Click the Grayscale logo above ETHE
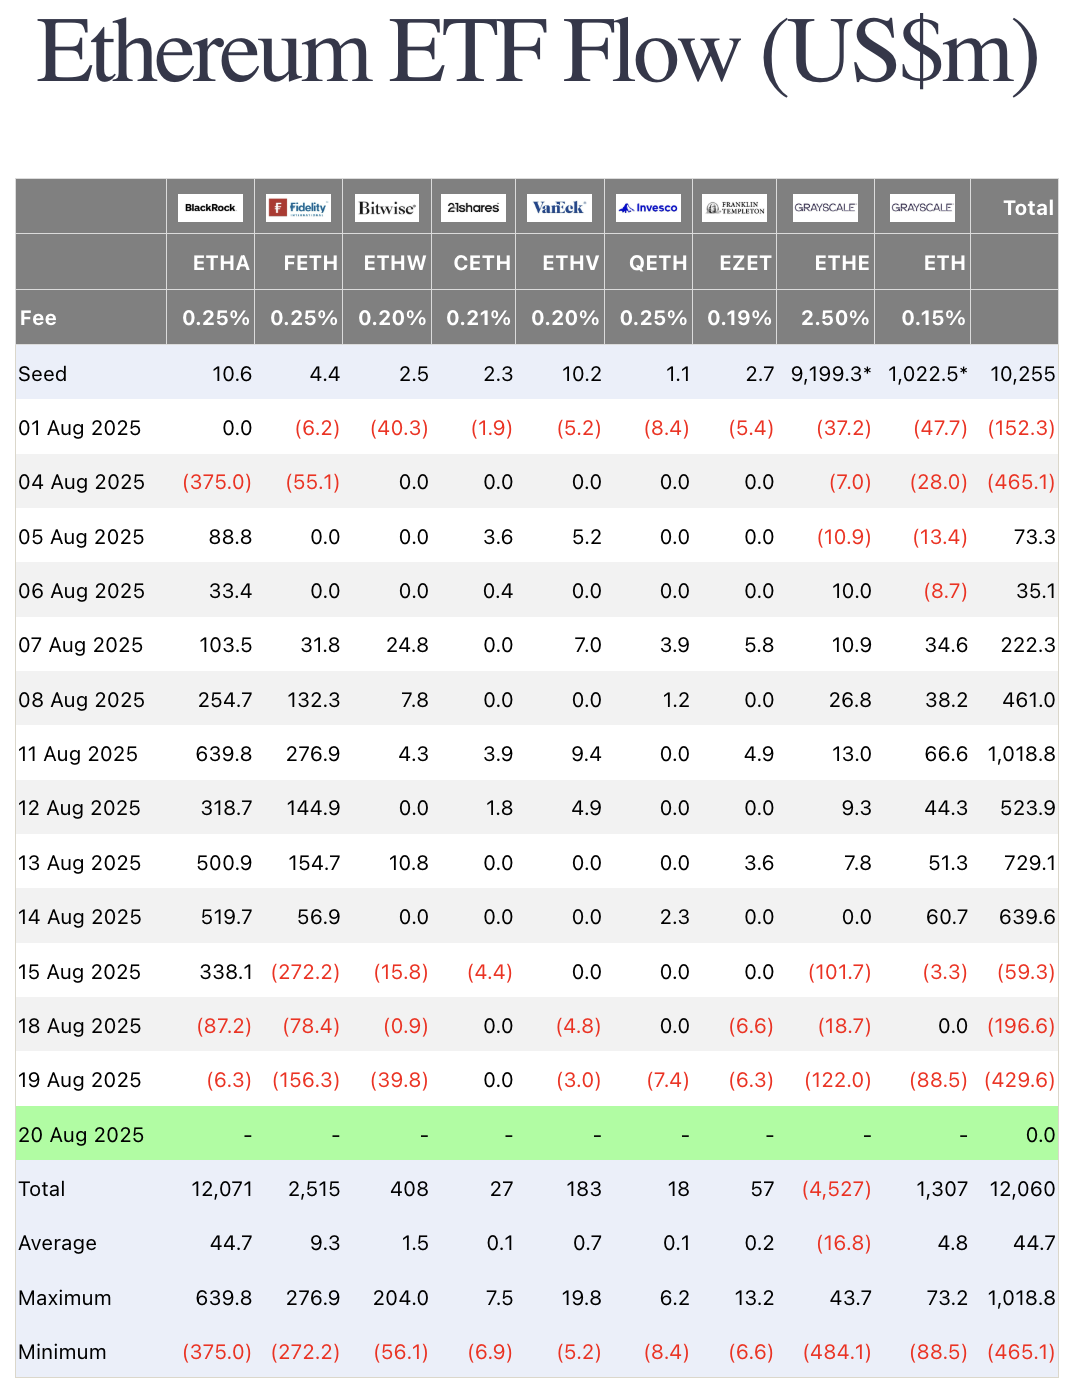 click(825, 208)
